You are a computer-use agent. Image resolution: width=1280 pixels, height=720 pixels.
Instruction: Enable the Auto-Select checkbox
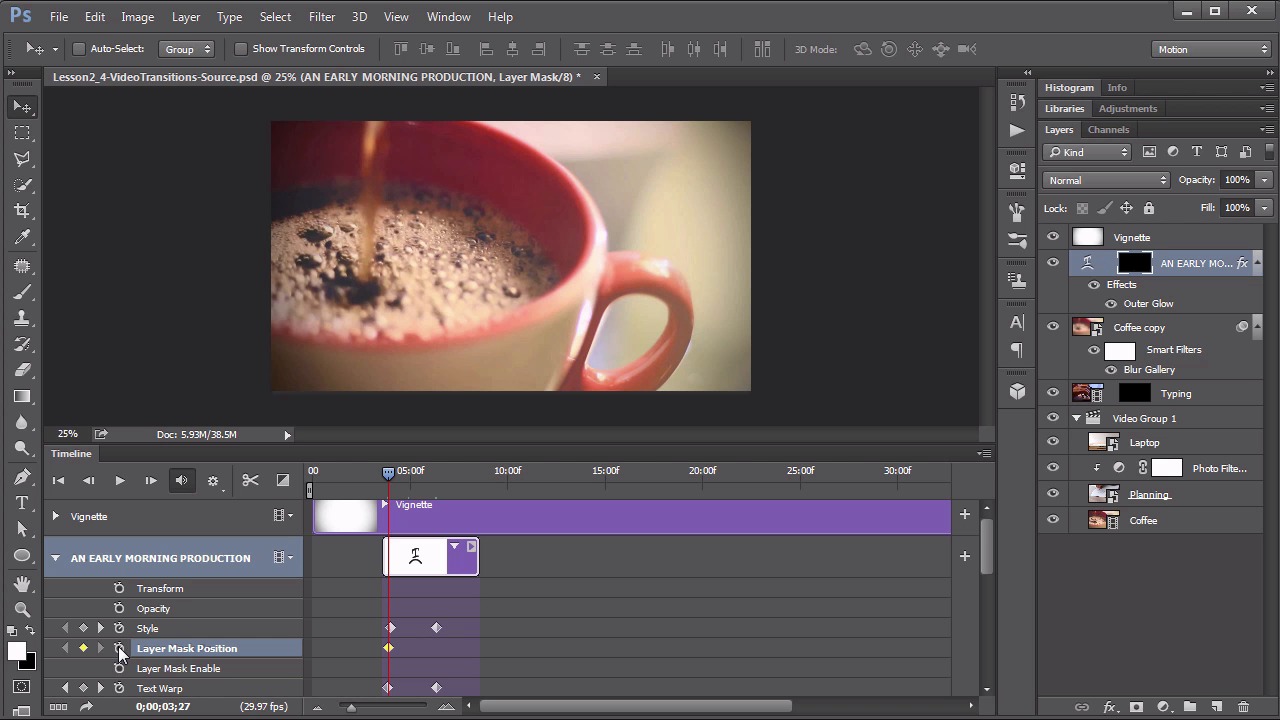(79, 49)
